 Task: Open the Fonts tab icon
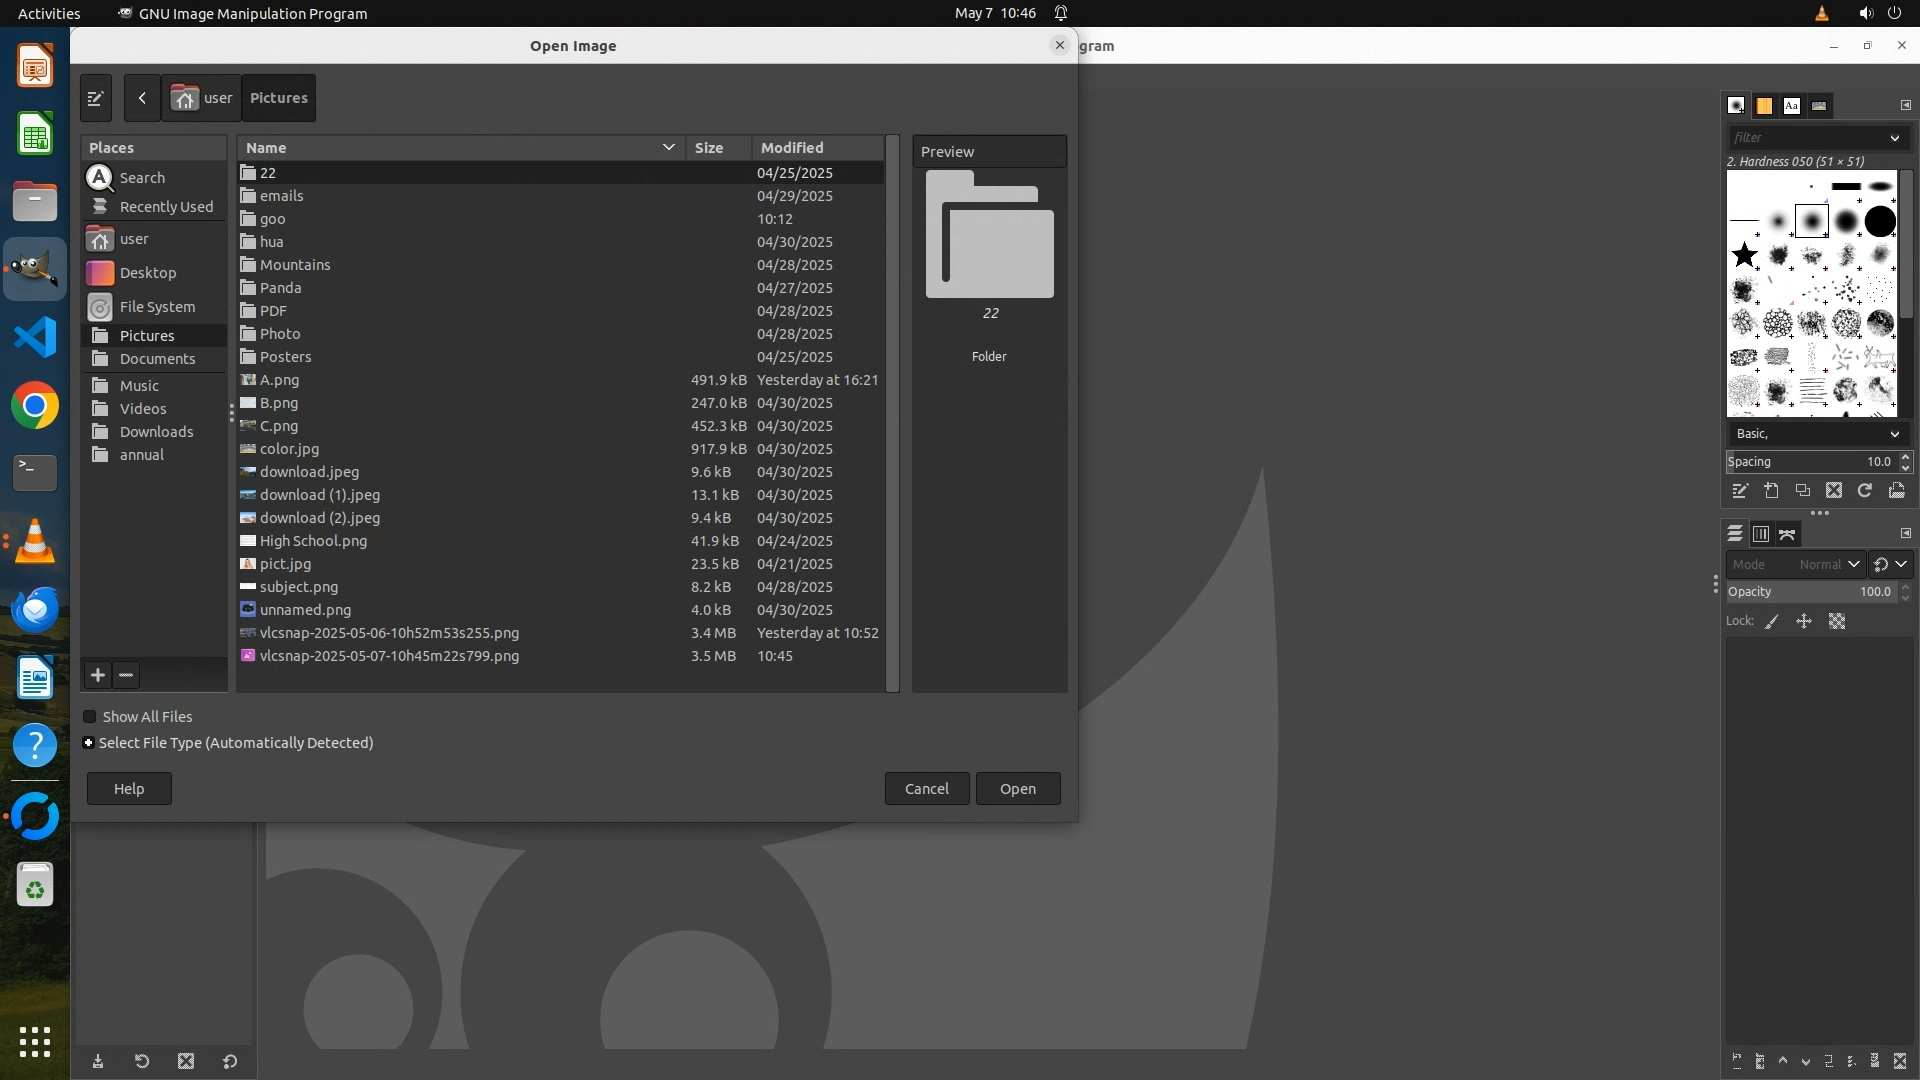click(1791, 105)
